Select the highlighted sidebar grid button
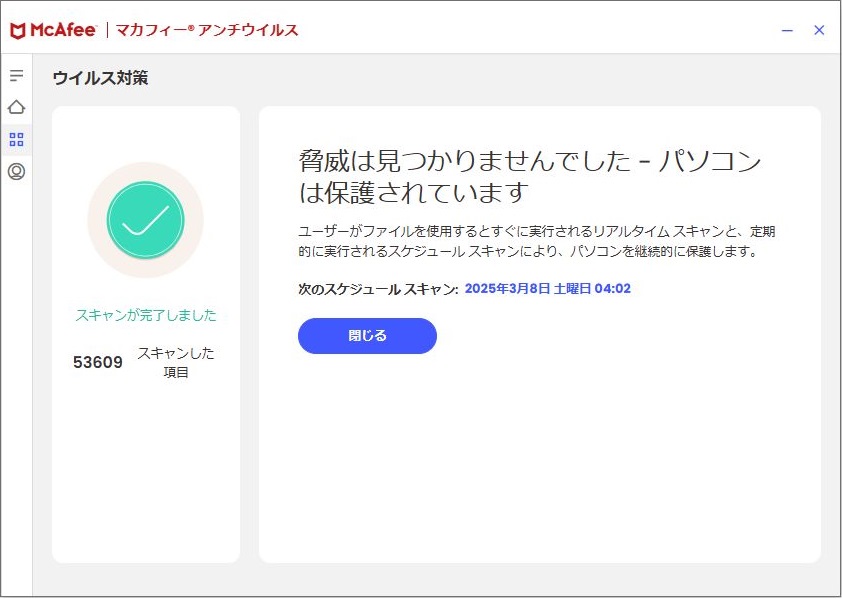 point(15,140)
